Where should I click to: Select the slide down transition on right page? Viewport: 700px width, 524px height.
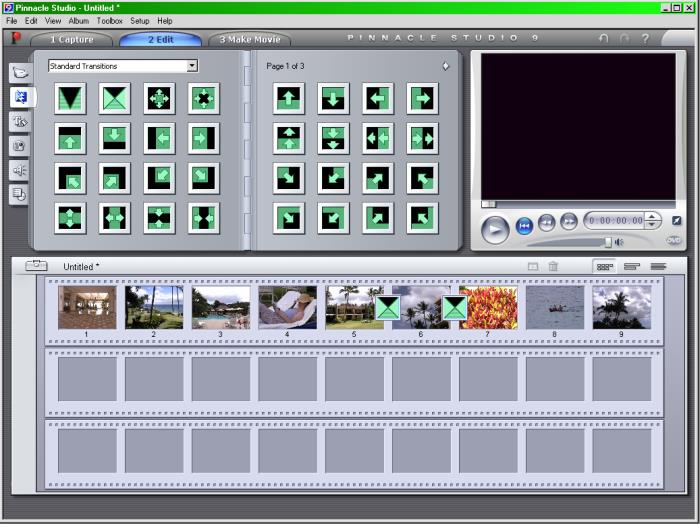click(333, 98)
